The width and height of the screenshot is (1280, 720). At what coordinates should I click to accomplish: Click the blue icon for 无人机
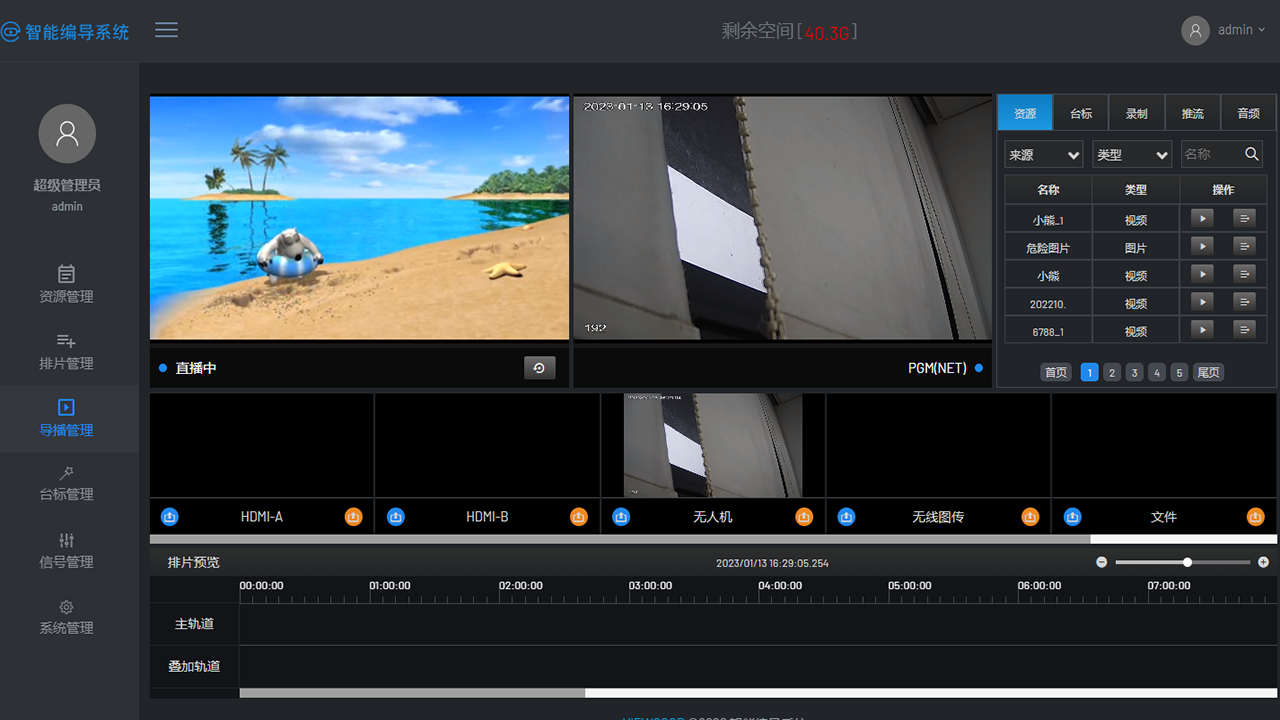pyautogui.click(x=621, y=516)
